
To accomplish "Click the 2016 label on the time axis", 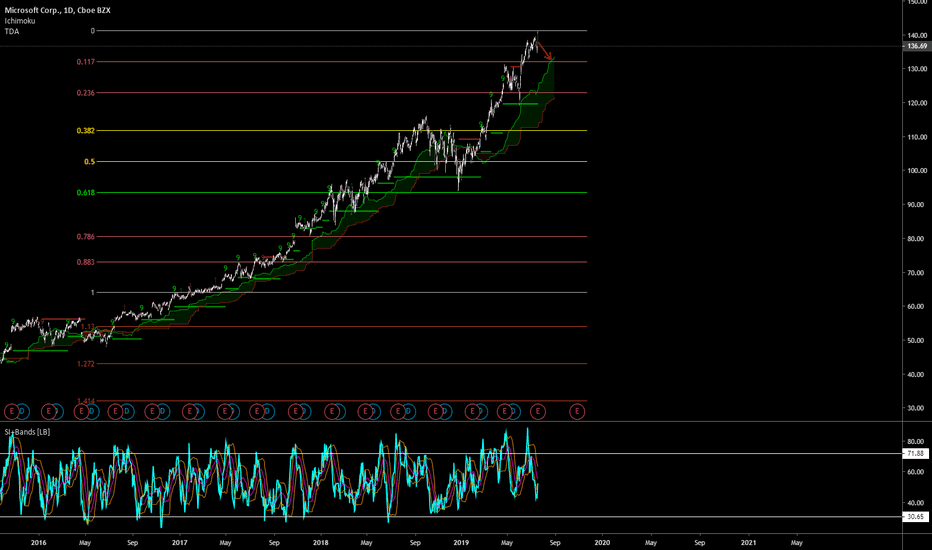I will click(x=39, y=542).
